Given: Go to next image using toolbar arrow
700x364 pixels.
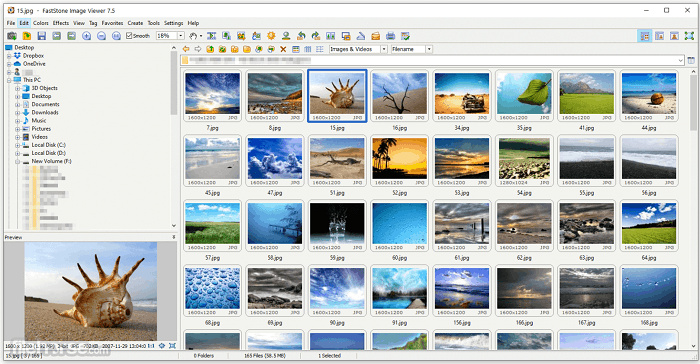Looking at the screenshot, I should coord(71,36).
